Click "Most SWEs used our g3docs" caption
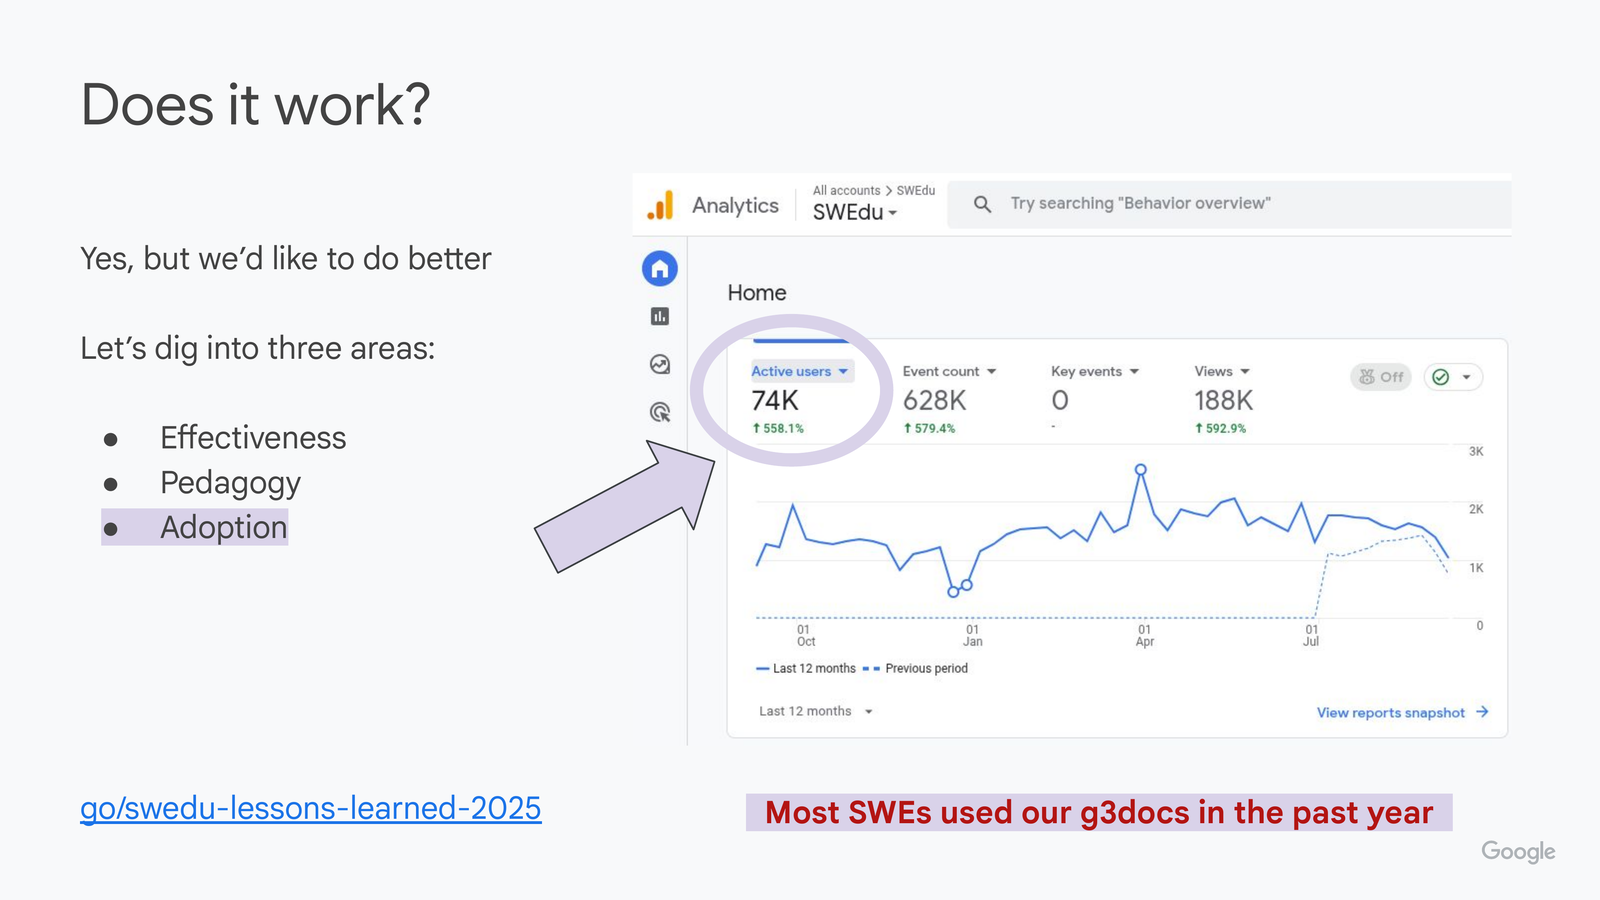The height and width of the screenshot is (900, 1600). tap(1099, 812)
